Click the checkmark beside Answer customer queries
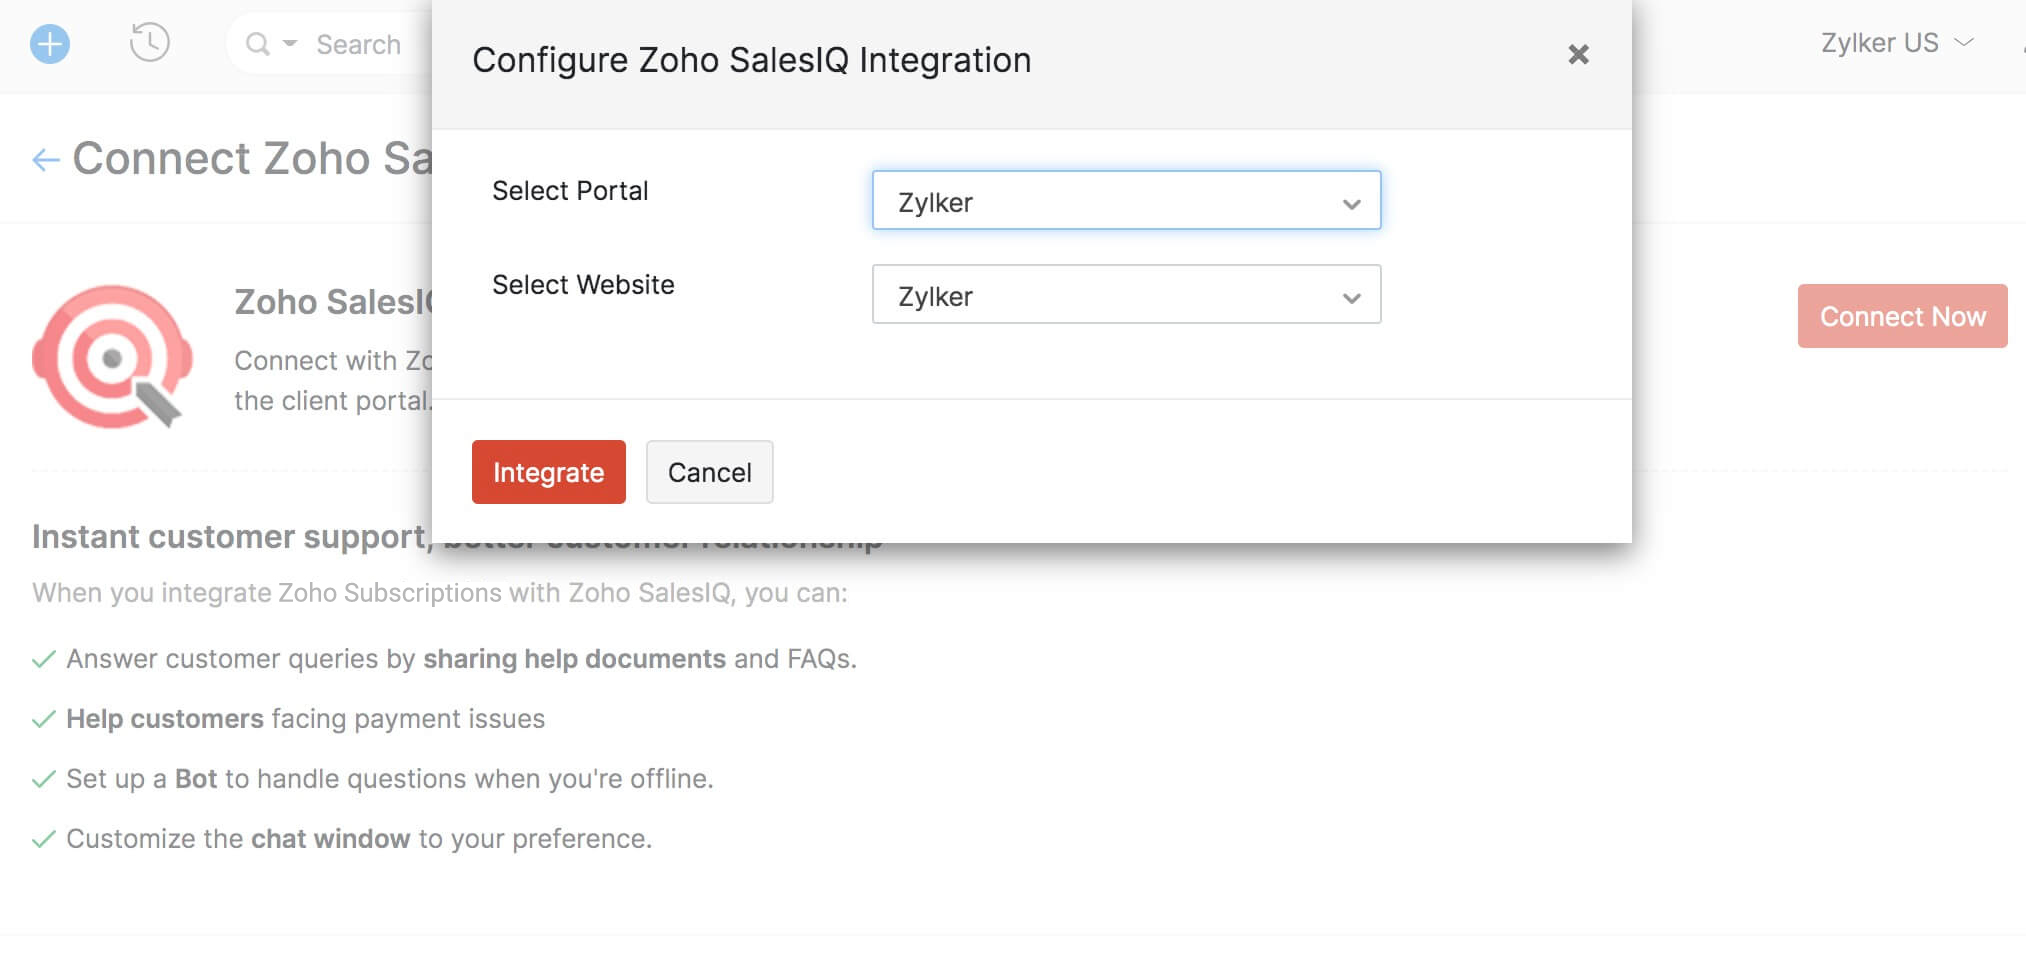 tap(42, 659)
